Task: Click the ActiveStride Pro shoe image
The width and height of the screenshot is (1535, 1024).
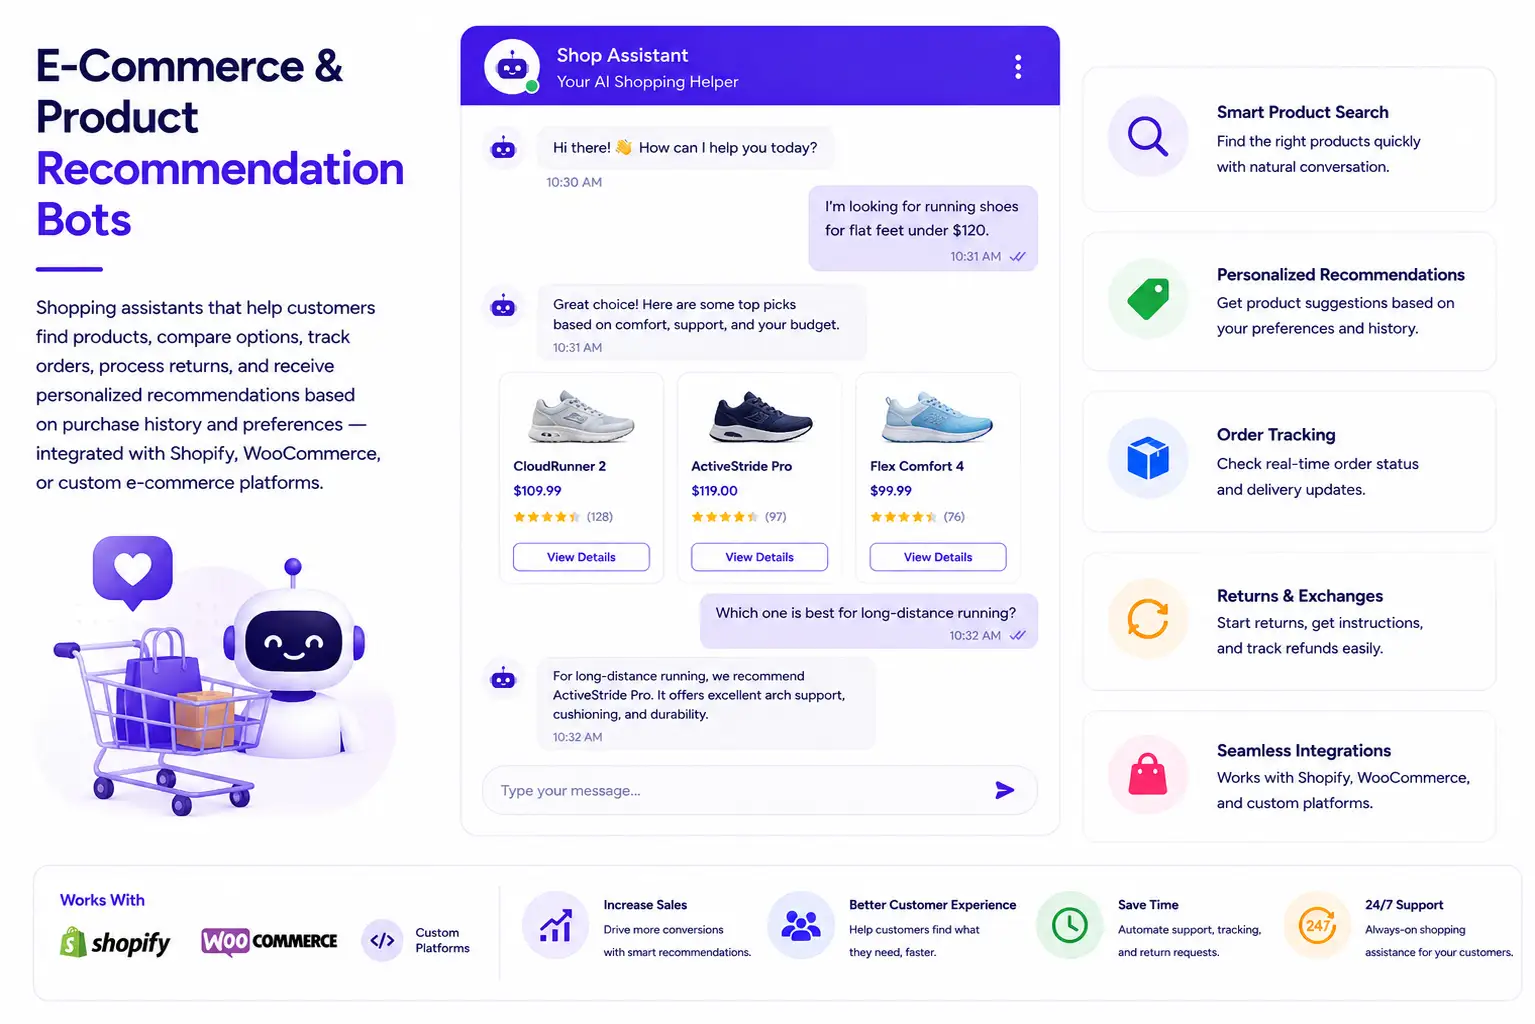Action: pos(760,417)
